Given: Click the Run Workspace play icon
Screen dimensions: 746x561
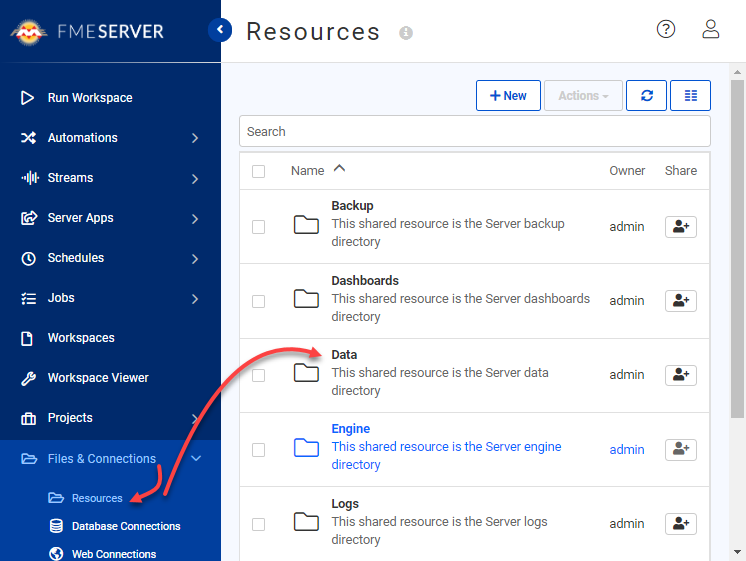Looking at the screenshot, I should (x=28, y=98).
